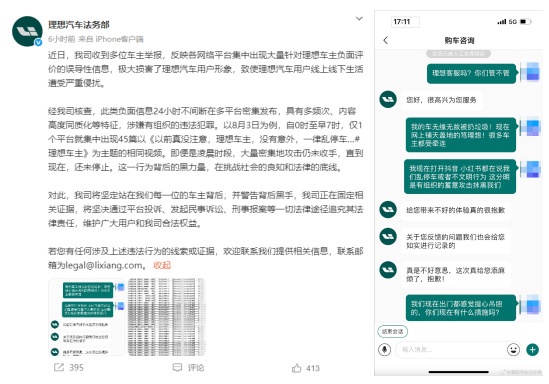Screen dimensions: 549x384
Task: Tap the agent avatar beside 关于您反馈的问题
Action: tap(388, 236)
